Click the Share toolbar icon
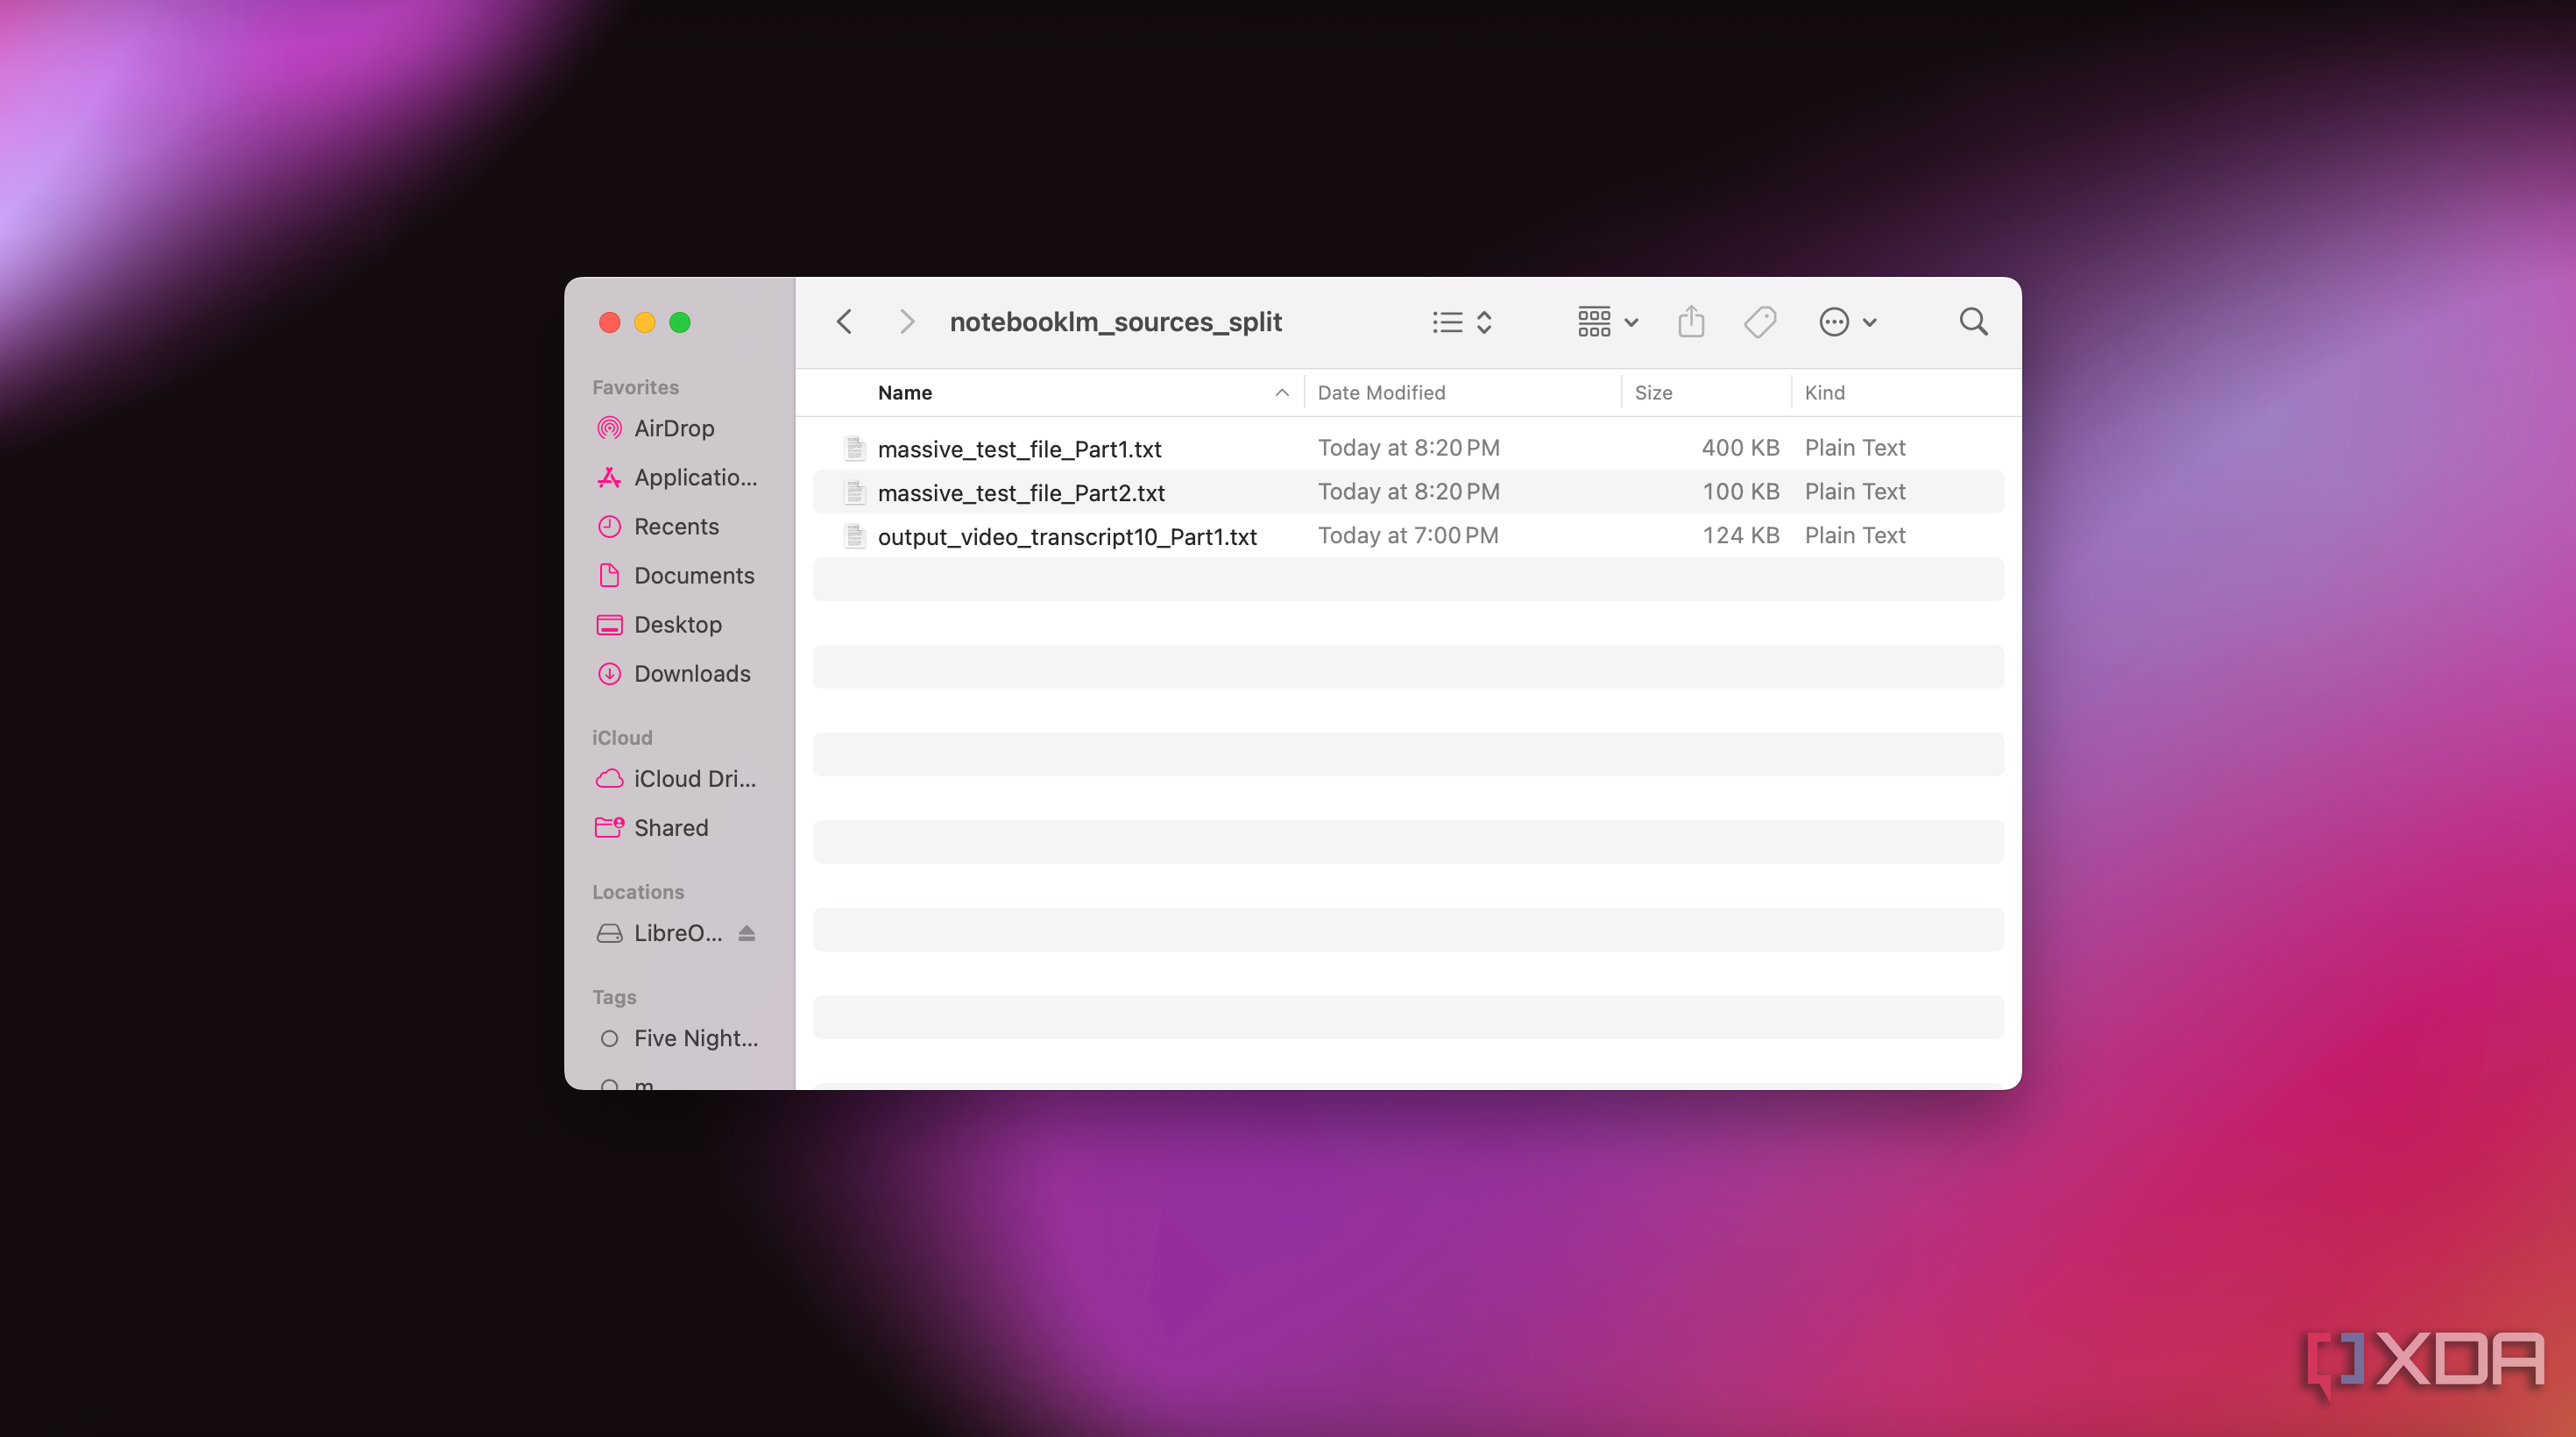Viewport: 2576px width, 1437px height. tap(1691, 322)
